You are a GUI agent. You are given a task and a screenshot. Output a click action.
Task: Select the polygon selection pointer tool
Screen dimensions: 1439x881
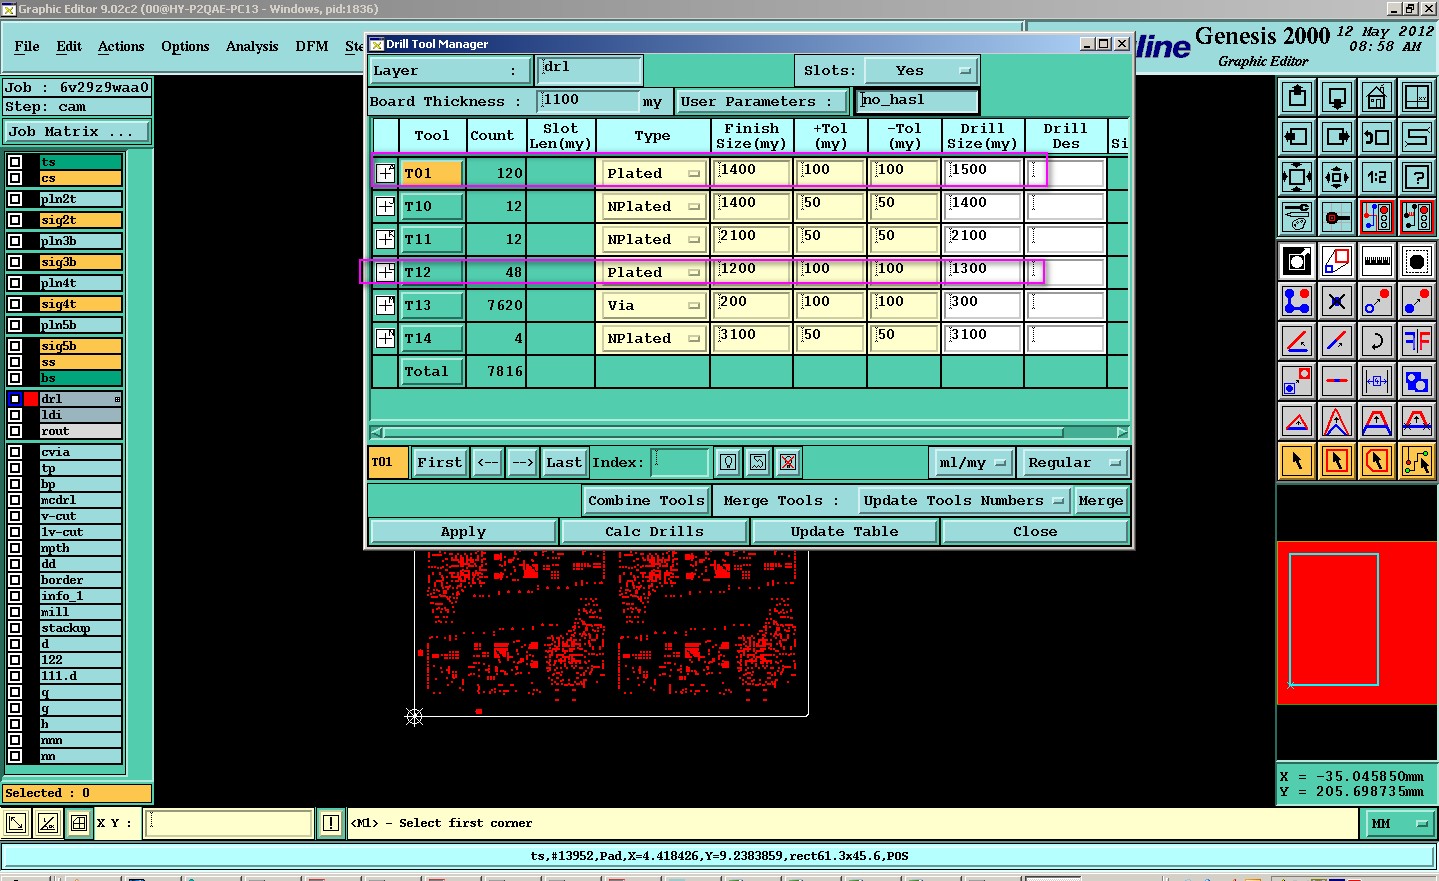(x=1377, y=461)
